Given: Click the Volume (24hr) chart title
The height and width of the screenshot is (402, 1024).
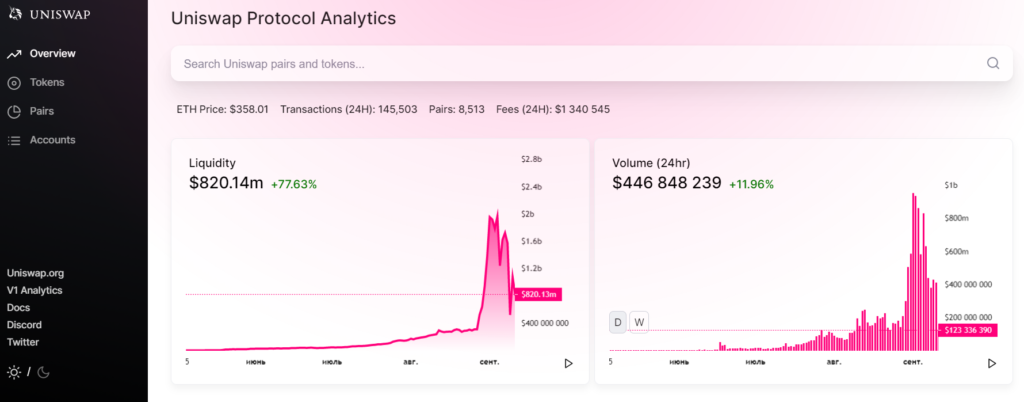Looking at the screenshot, I should (x=651, y=163).
